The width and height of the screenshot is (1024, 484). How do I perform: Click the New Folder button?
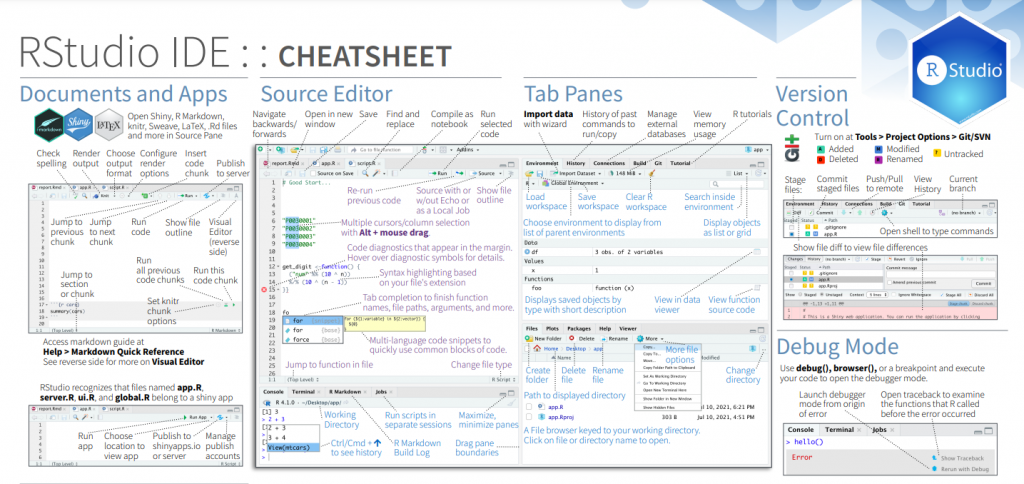pyautogui.click(x=543, y=339)
